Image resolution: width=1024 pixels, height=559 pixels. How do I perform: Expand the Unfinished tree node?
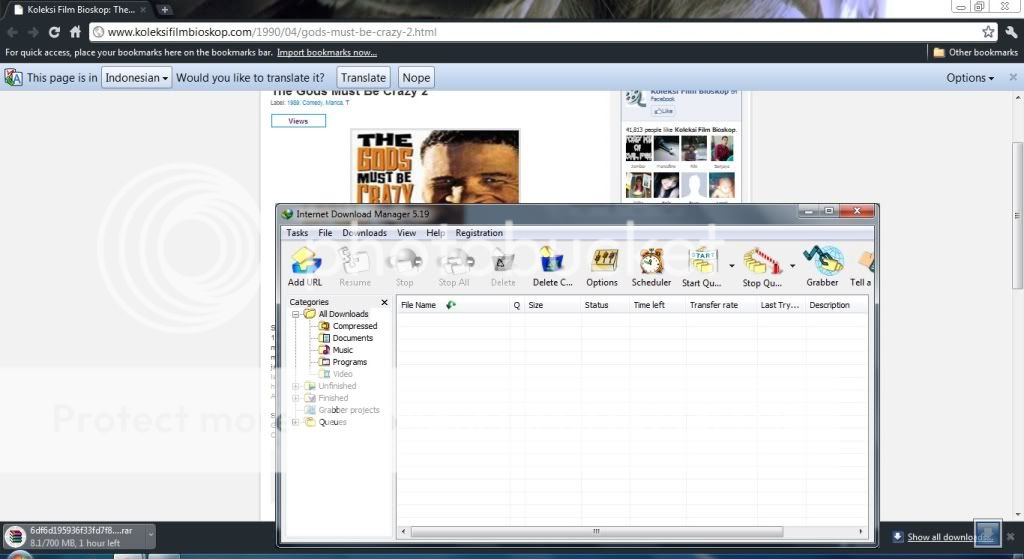coord(295,386)
